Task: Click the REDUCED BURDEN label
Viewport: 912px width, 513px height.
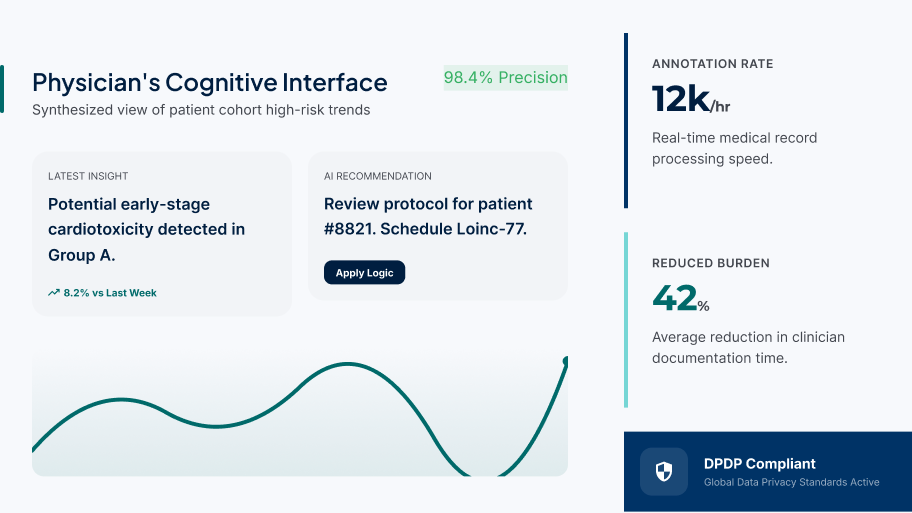Action: pyautogui.click(x=711, y=263)
